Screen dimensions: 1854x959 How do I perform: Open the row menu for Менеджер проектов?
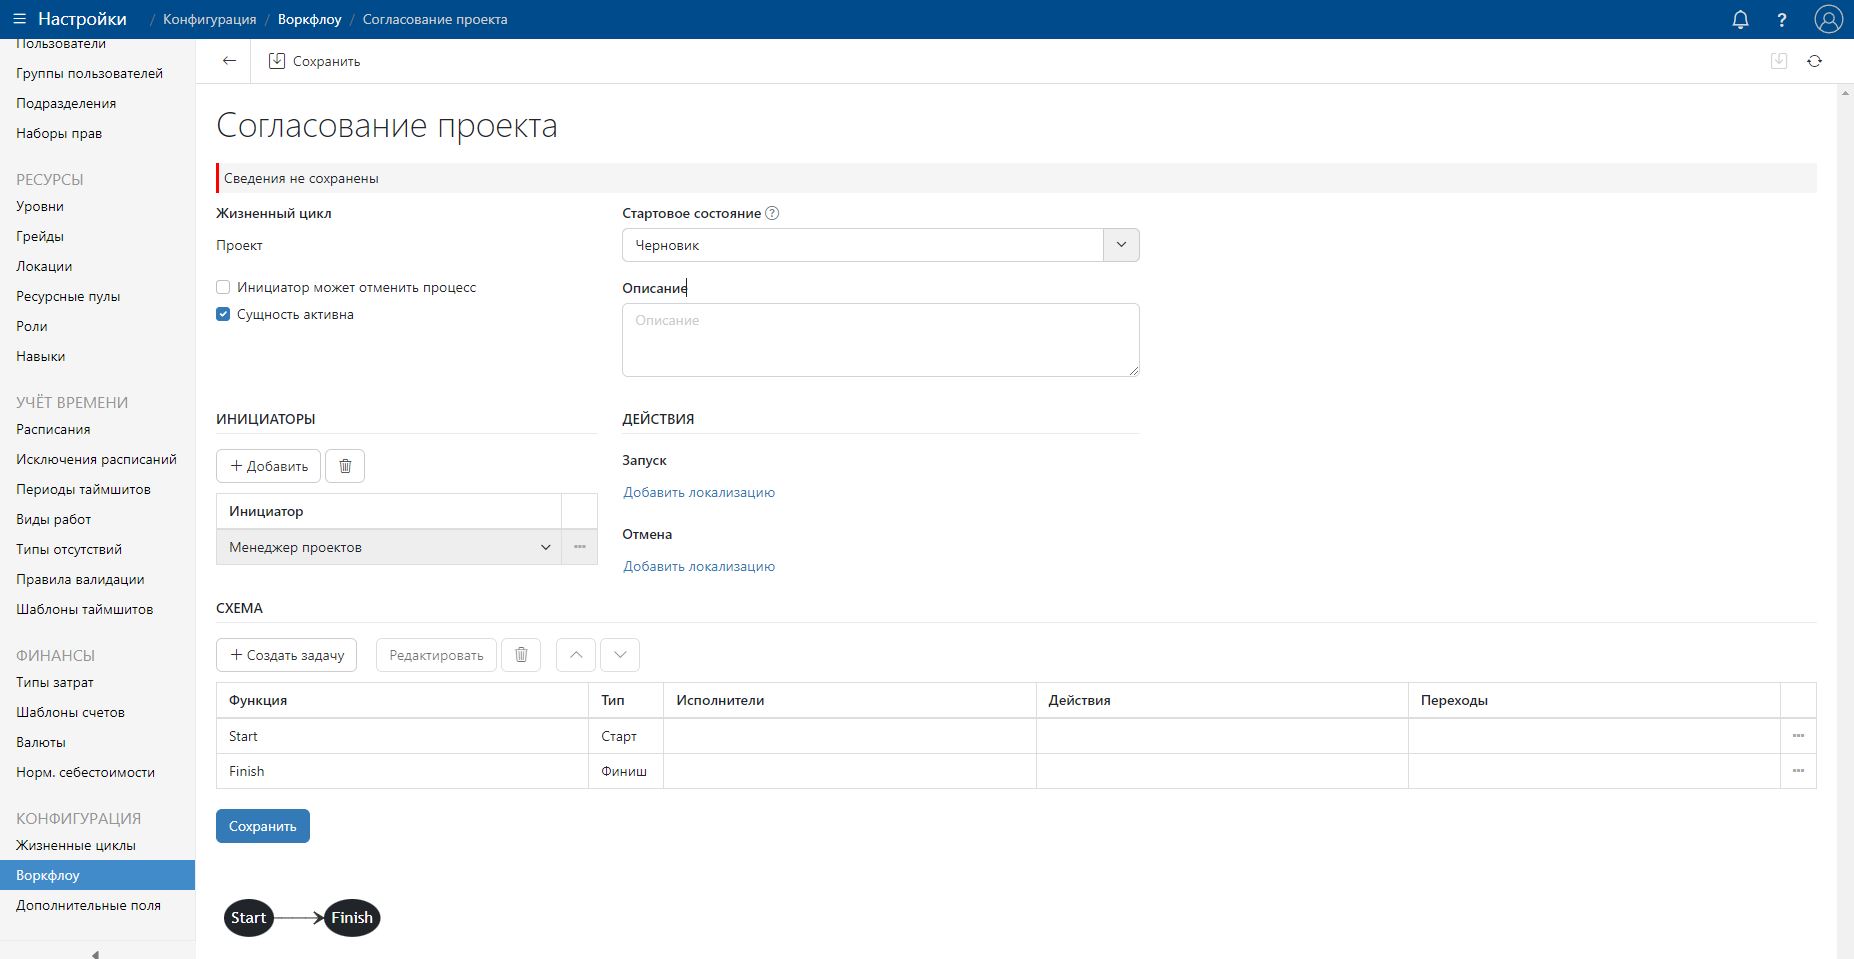click(579, 547)
